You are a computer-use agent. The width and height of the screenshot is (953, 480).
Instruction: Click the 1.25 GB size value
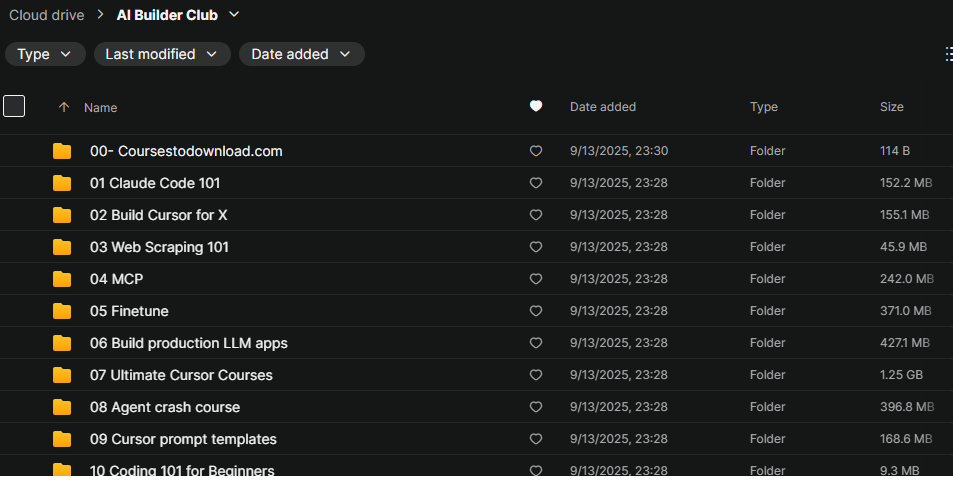(901, 375)
